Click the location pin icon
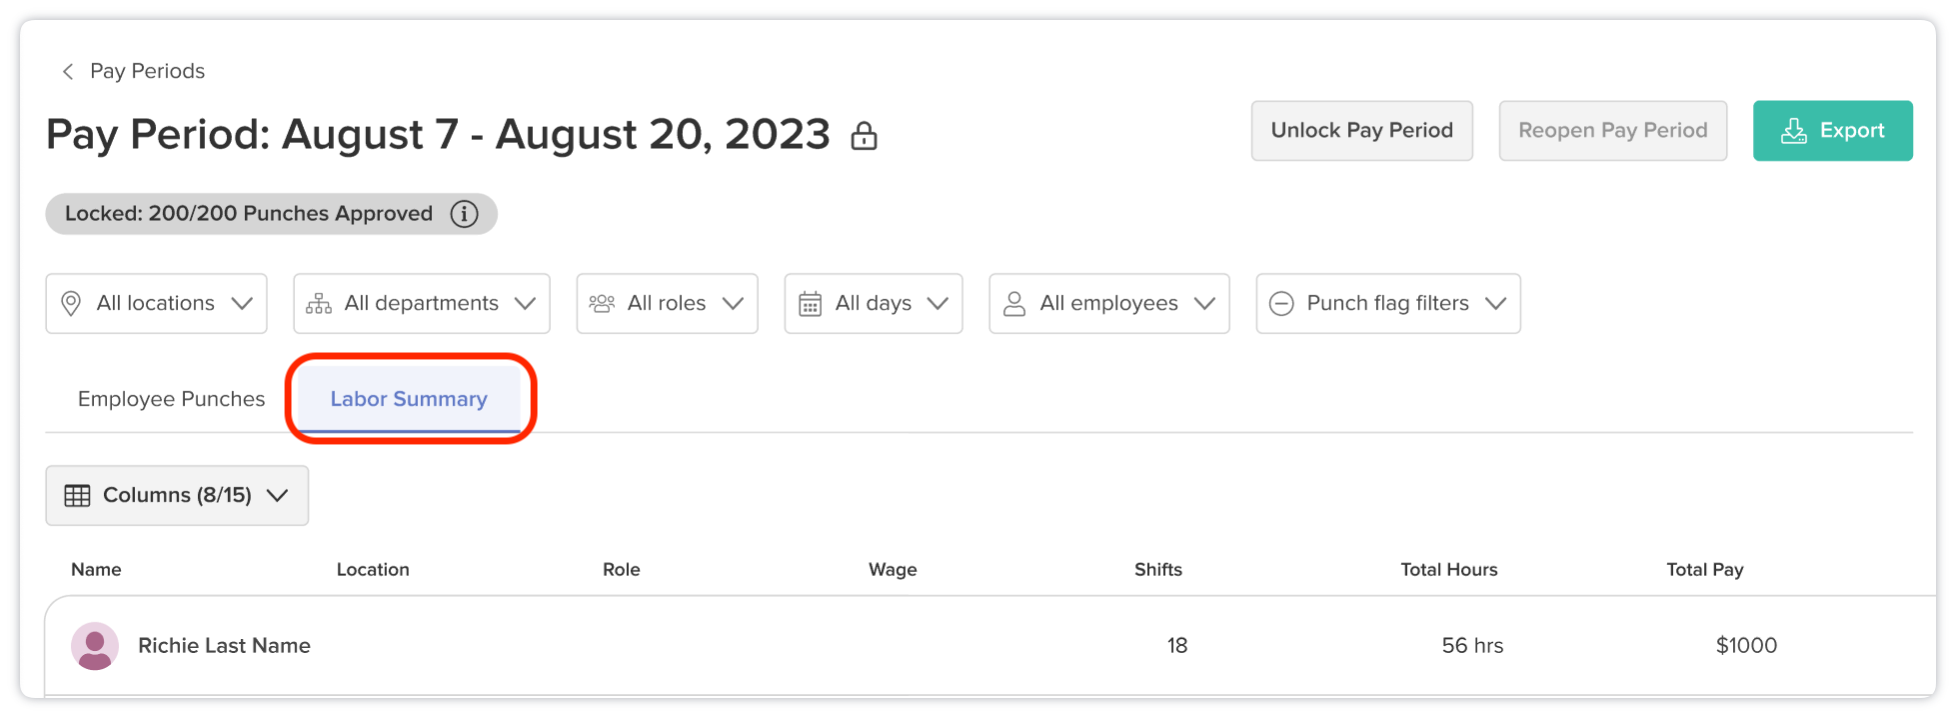Viewport: 1956px width, 718px height. click(71, 303)
